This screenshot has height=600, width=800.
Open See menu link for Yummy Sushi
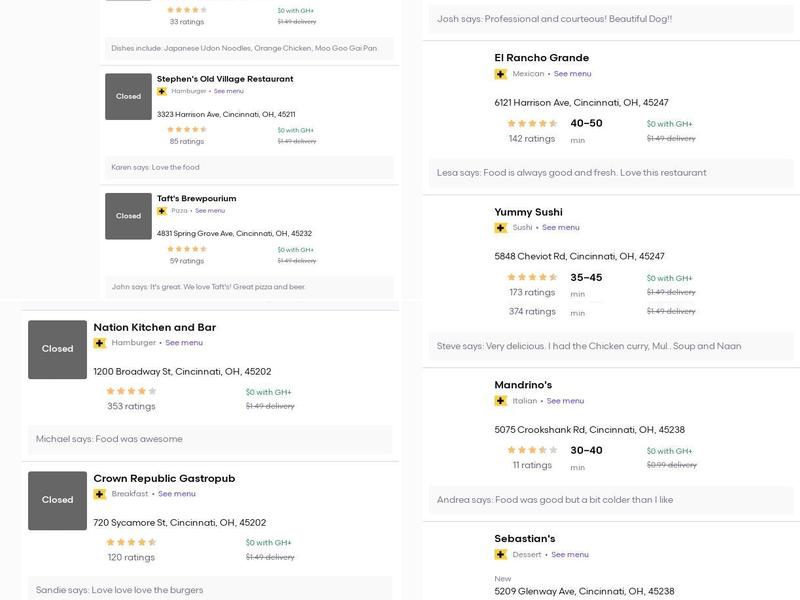point(561,228)
